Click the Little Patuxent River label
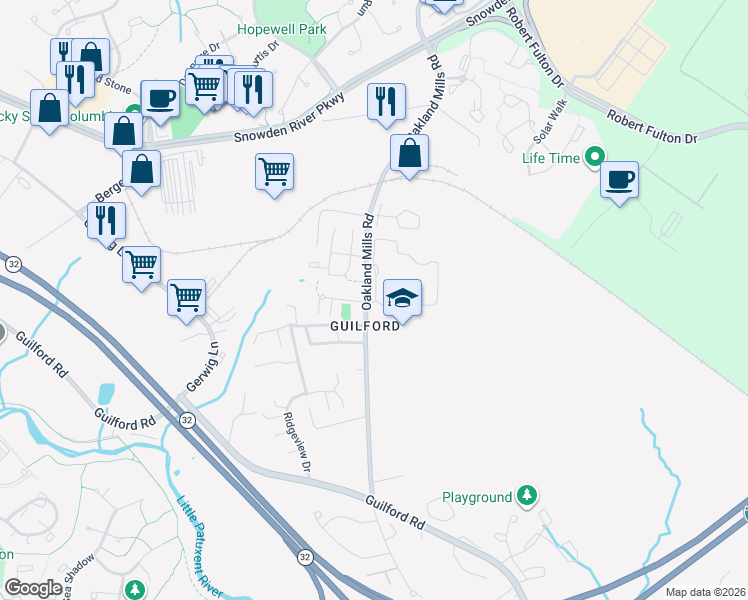Image resolution: width=748 pixels, height=600 pixels. tap(199, 547)
